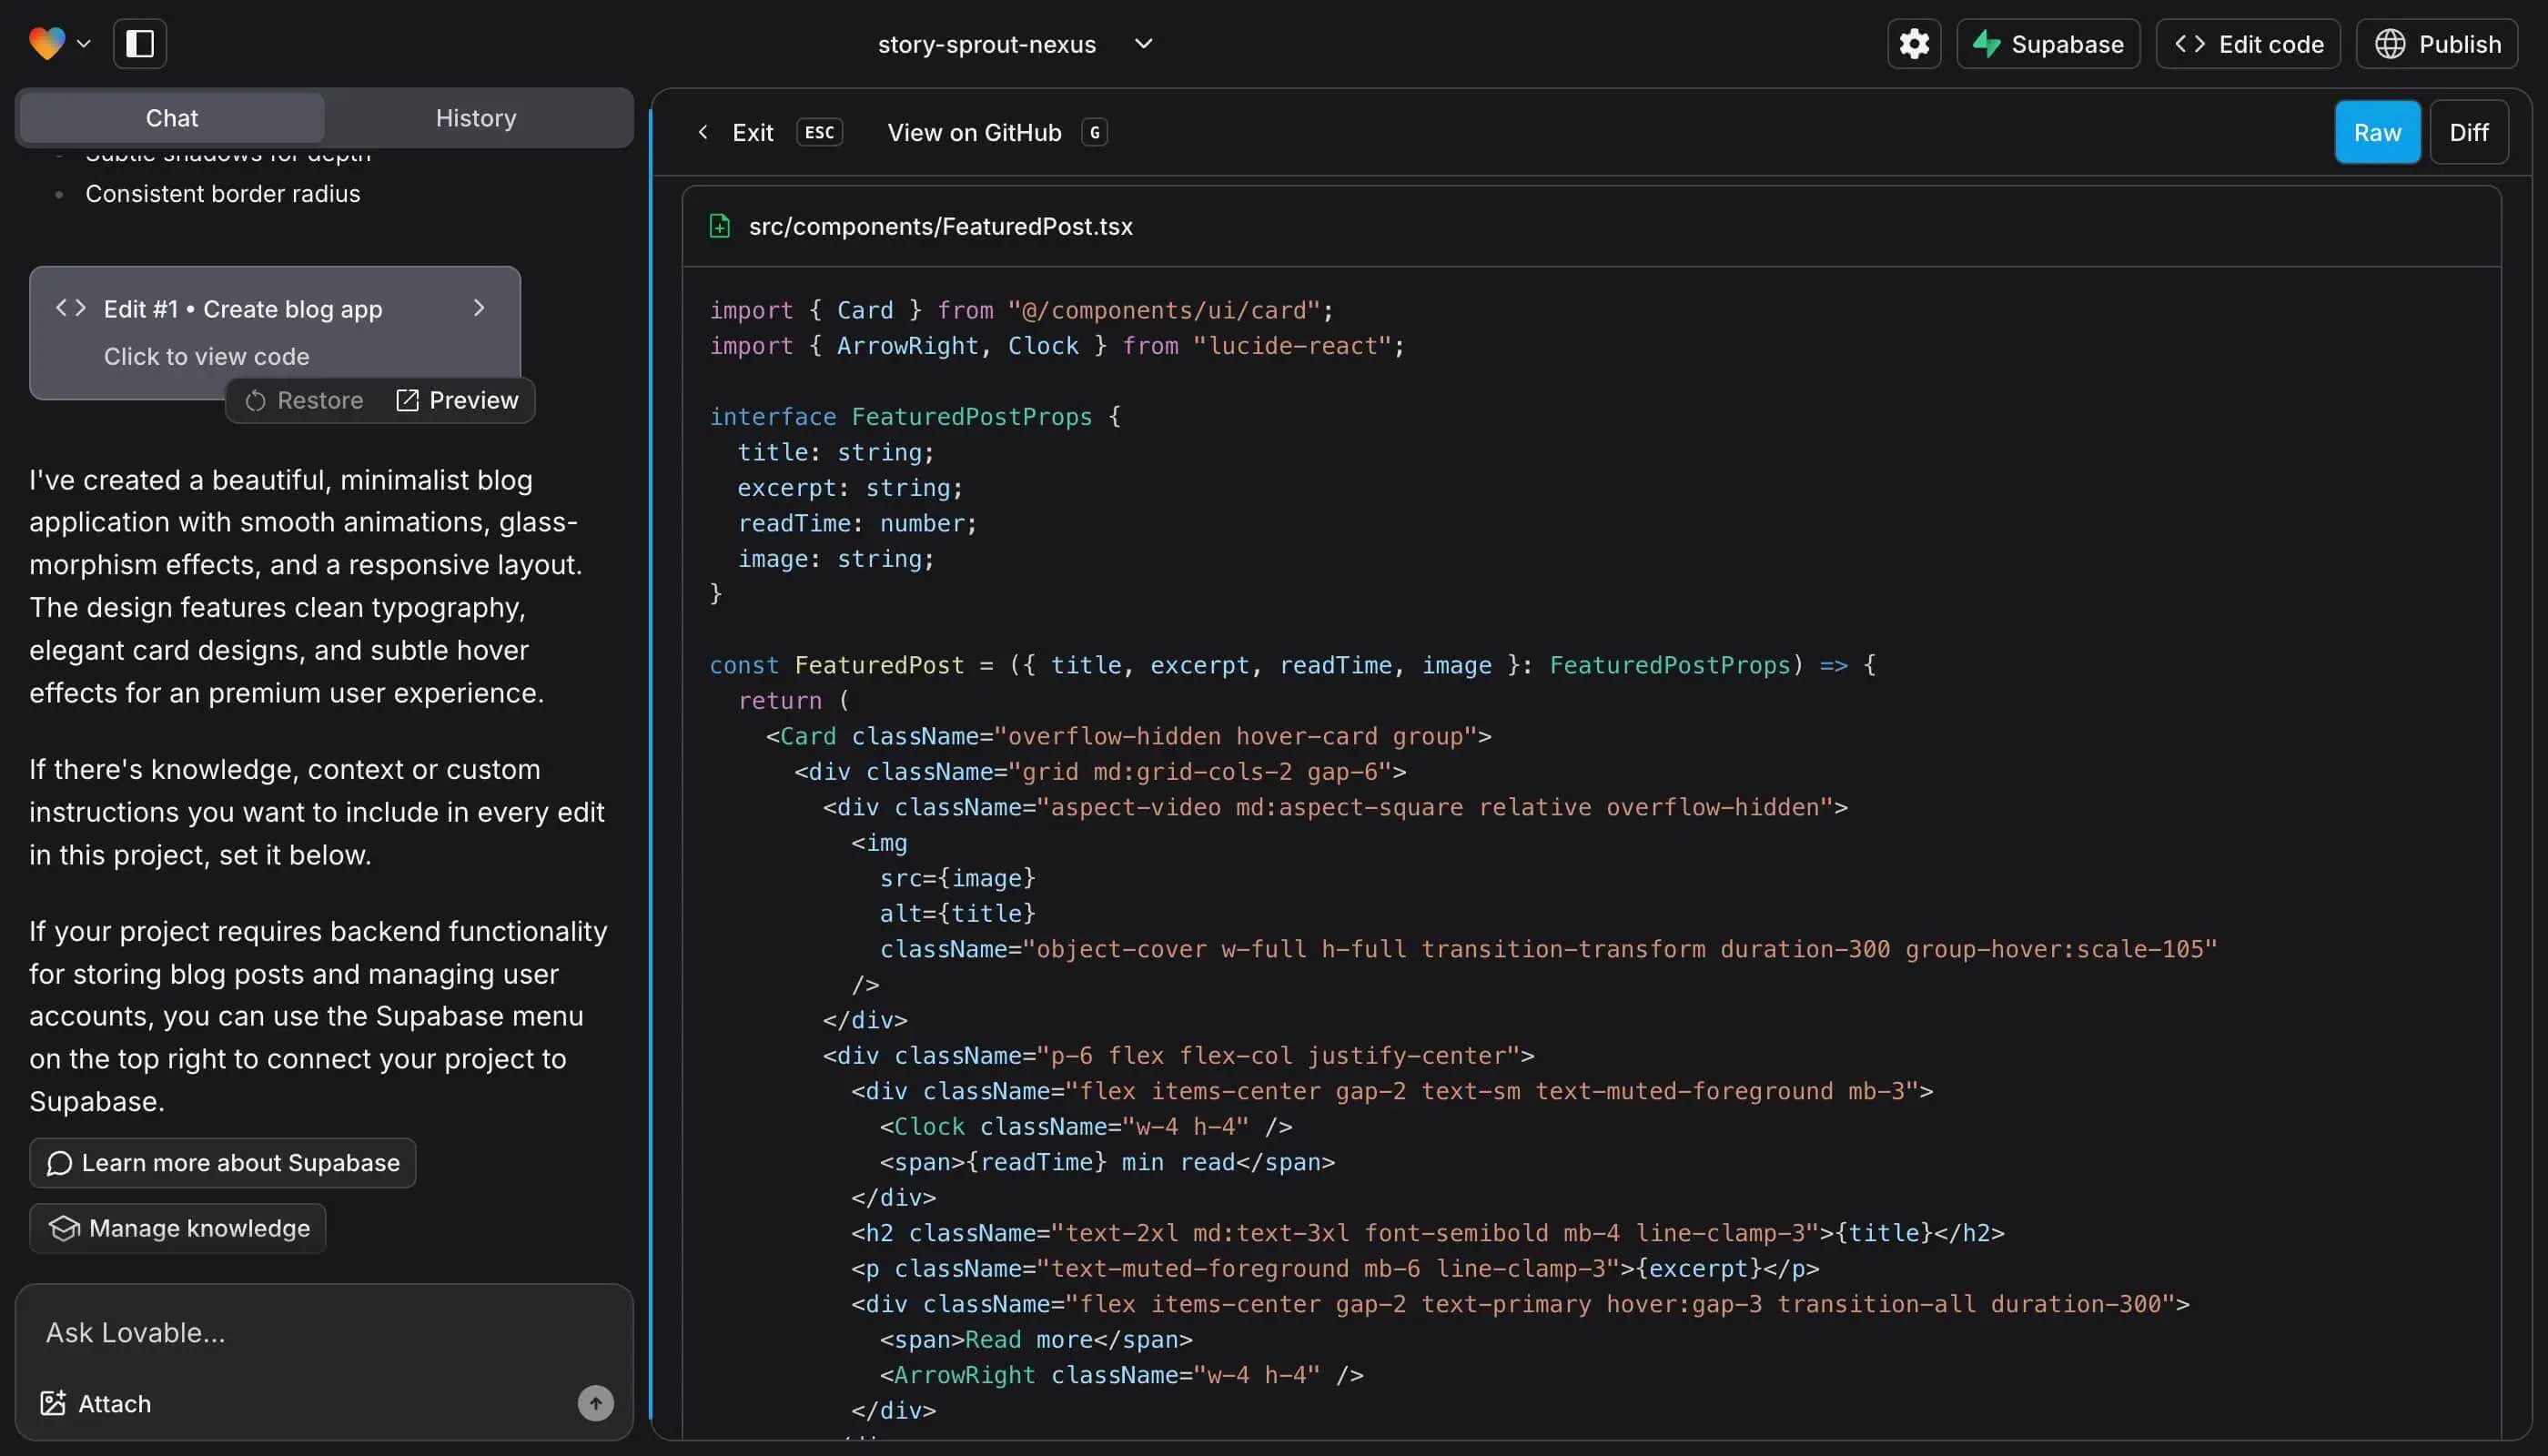Screen dimensions: 2548x1456
Task: Click the Ask Lovable input field
Action: 300,1332
